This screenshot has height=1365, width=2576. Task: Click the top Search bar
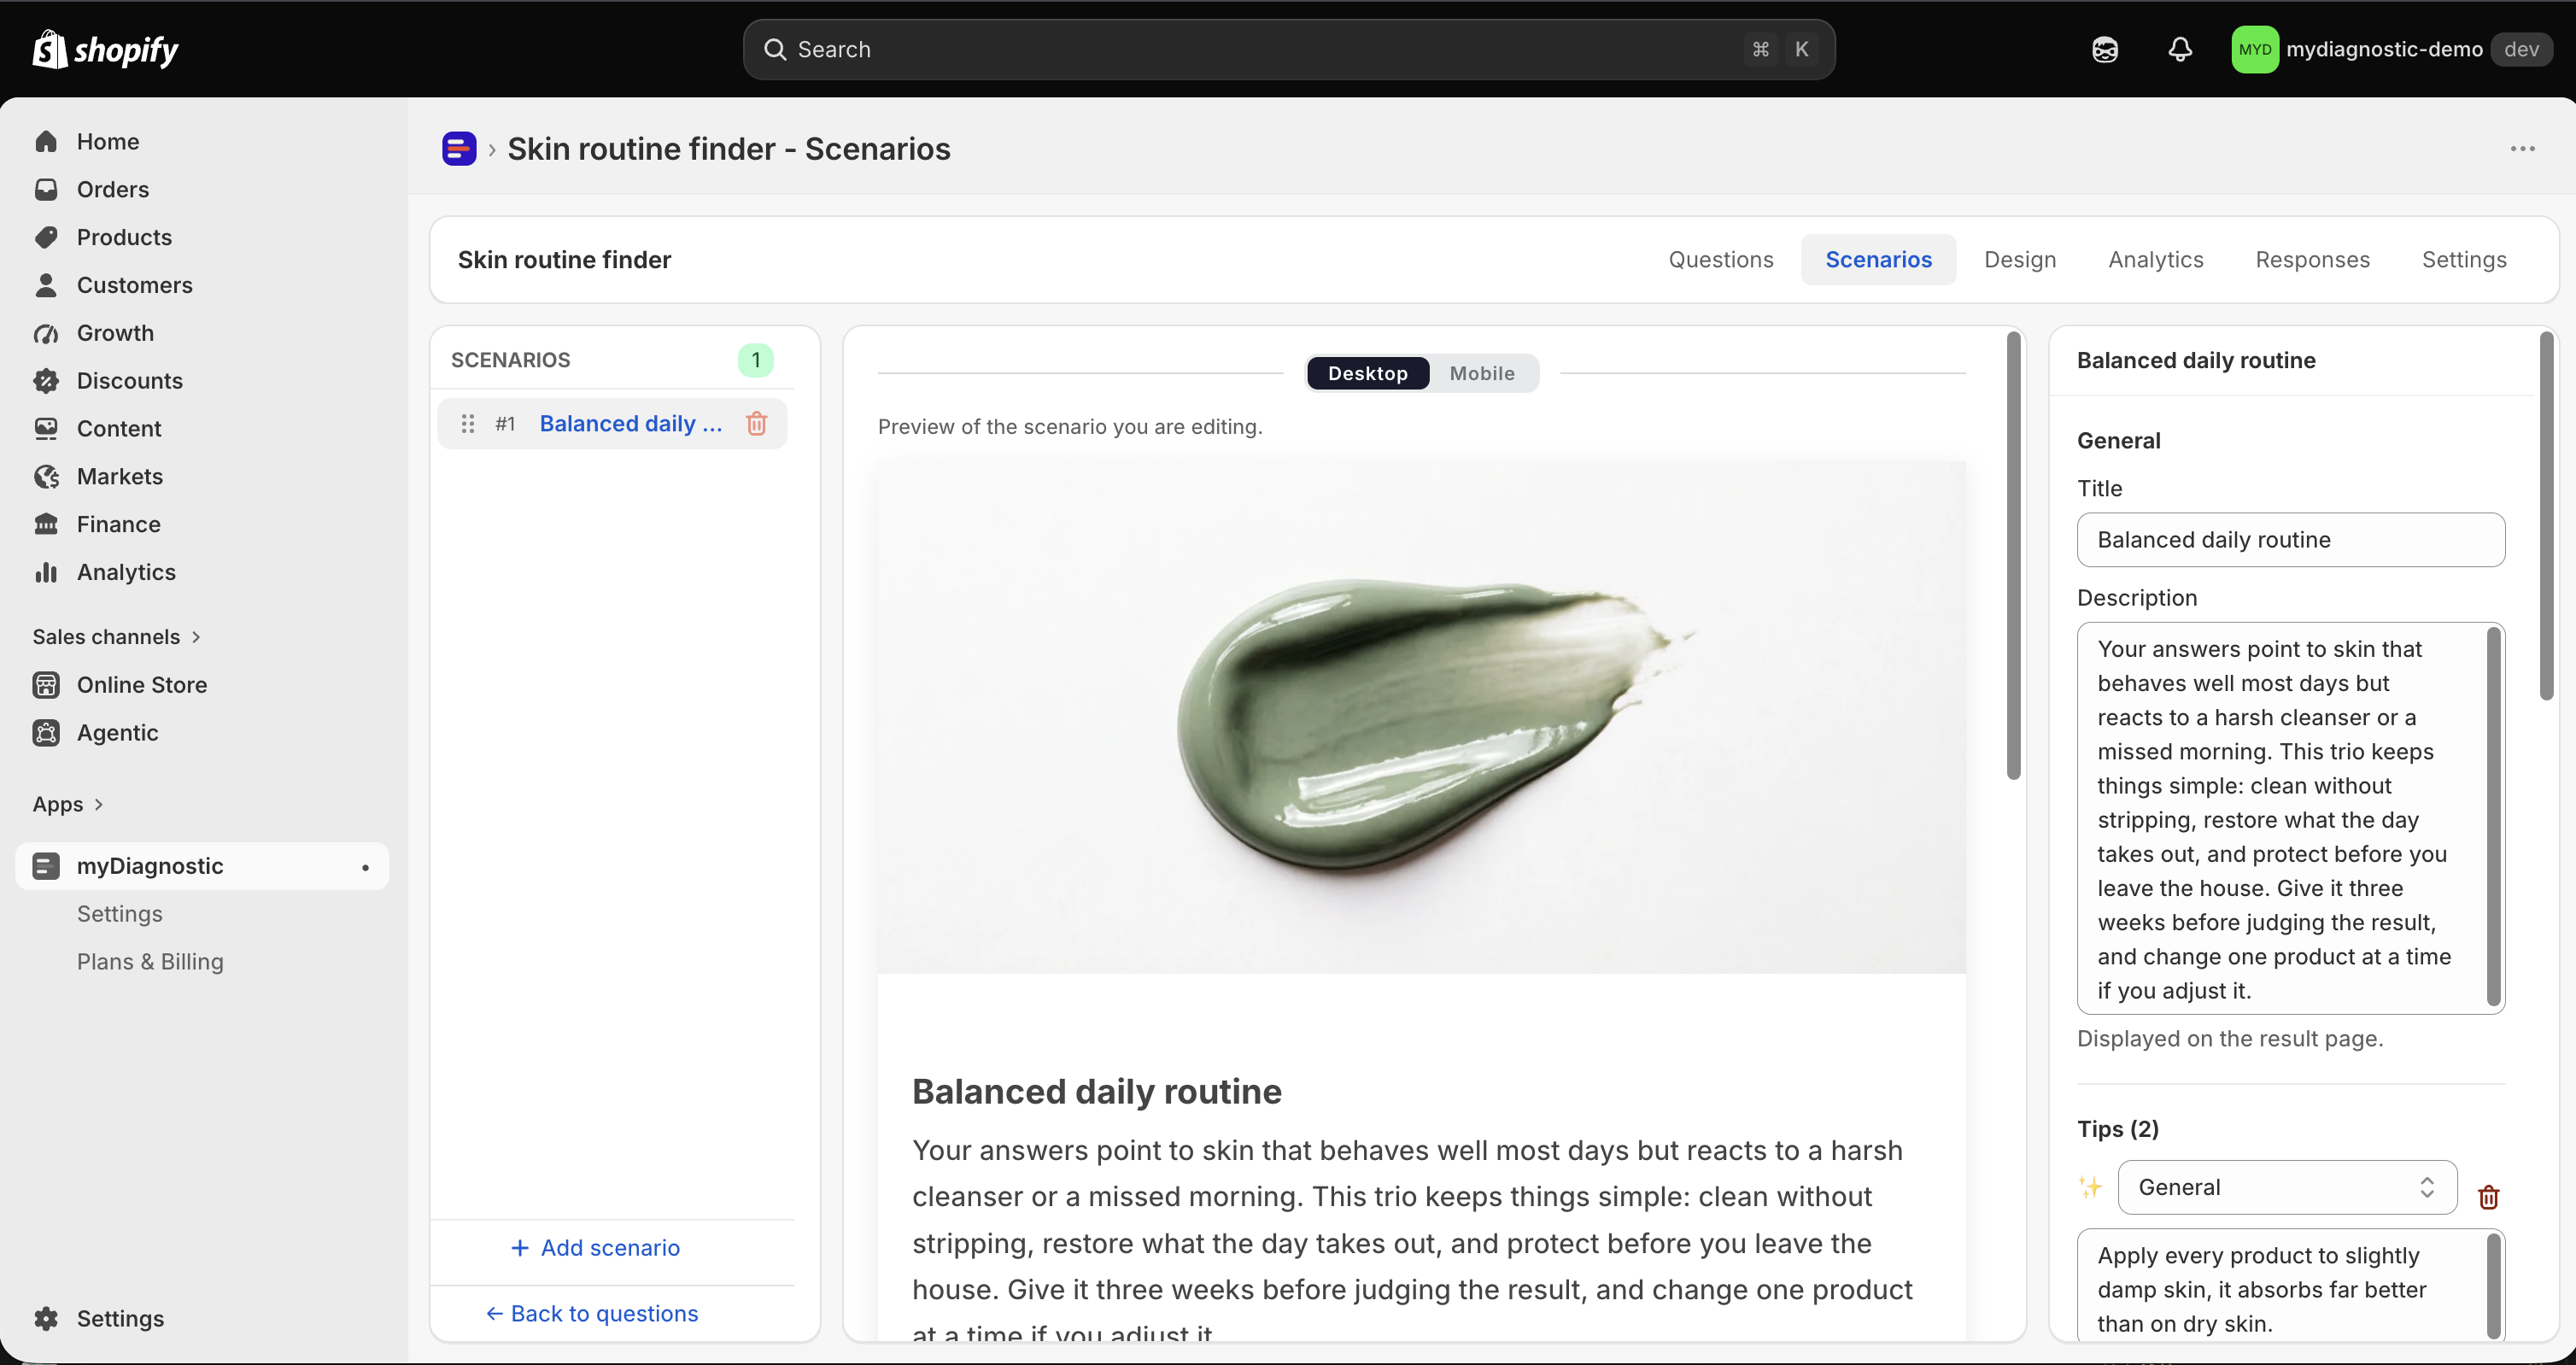(x=1288, y=49)
